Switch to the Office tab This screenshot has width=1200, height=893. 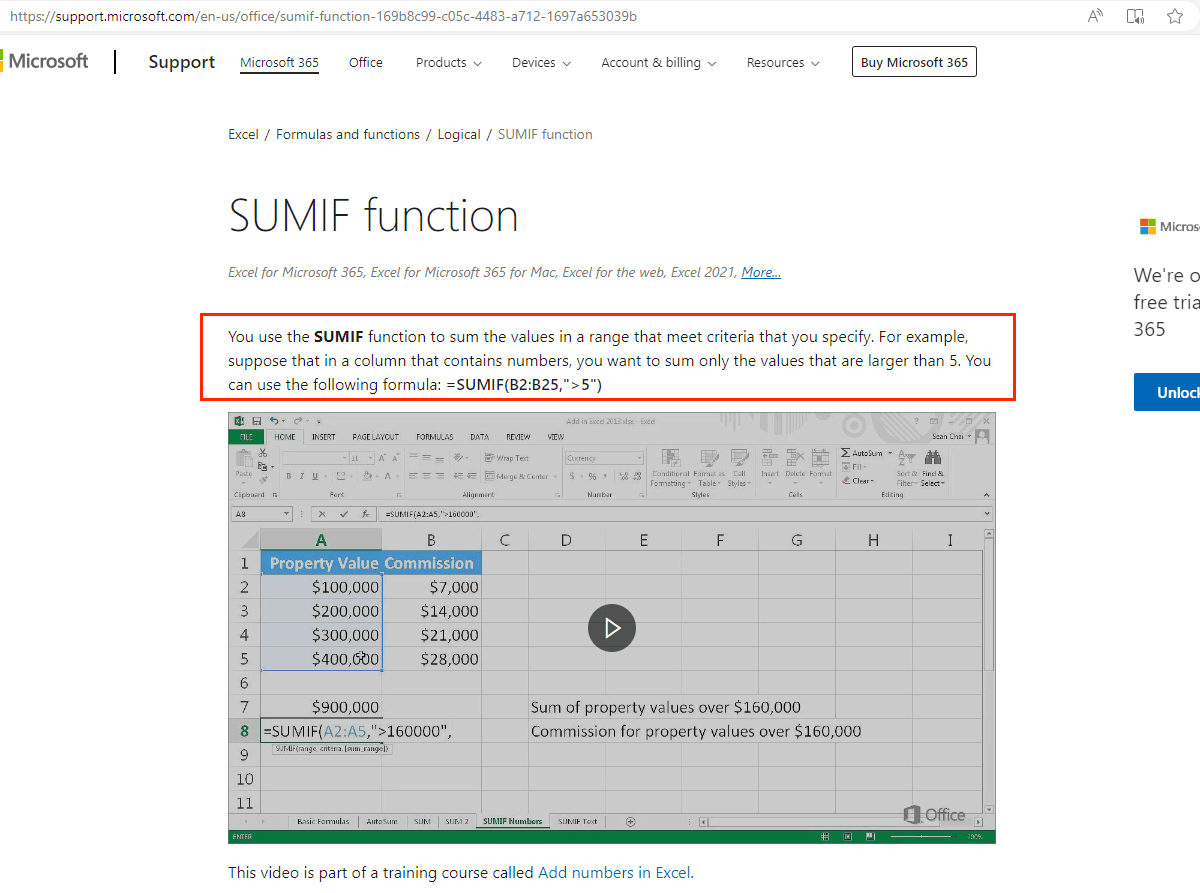click(x=365, y=62)
